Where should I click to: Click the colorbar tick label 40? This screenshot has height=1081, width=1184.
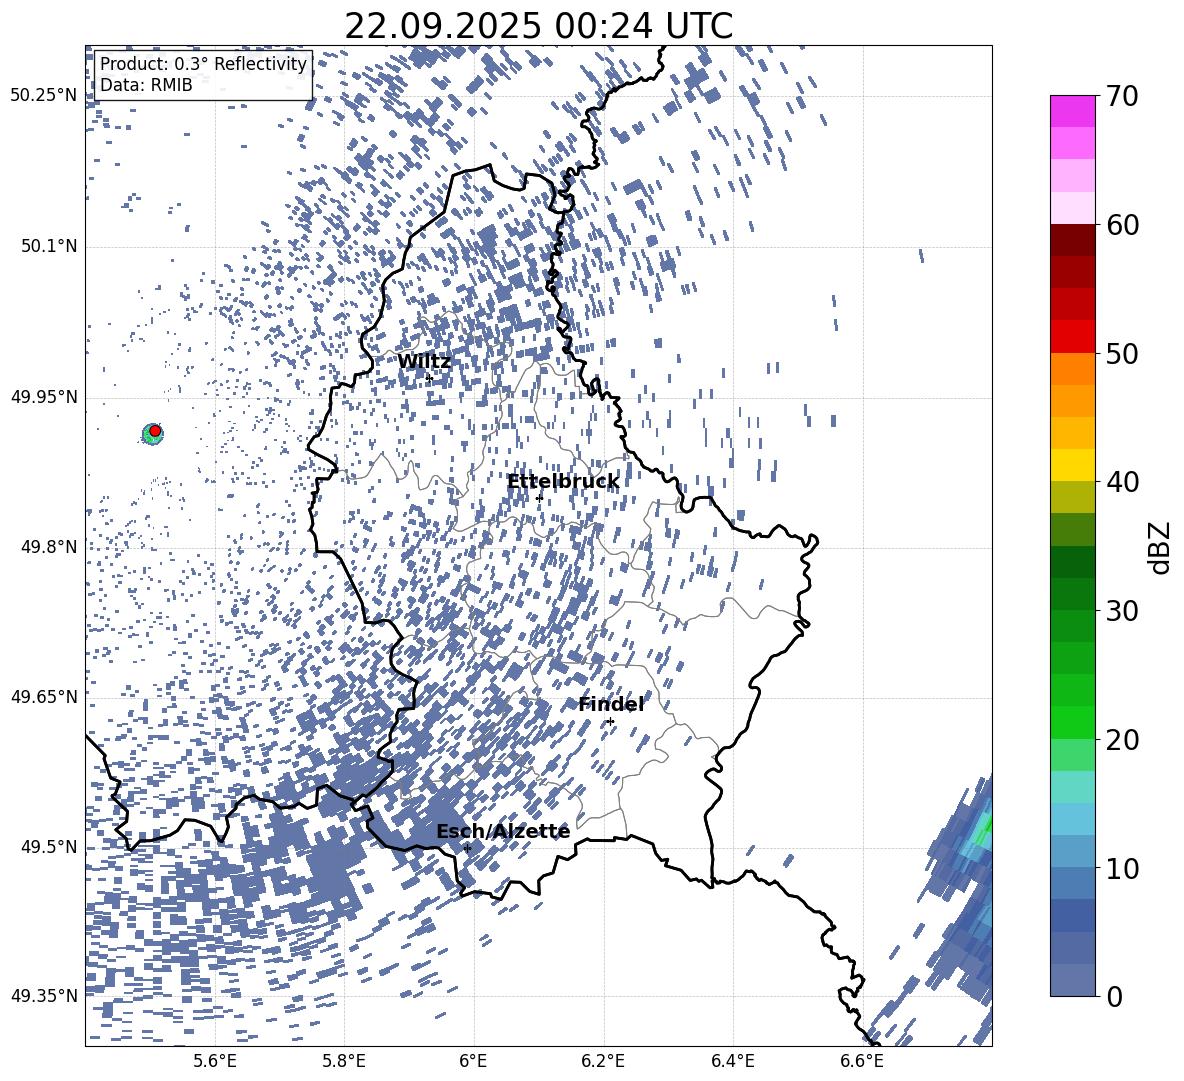[x=1122, y=482]
